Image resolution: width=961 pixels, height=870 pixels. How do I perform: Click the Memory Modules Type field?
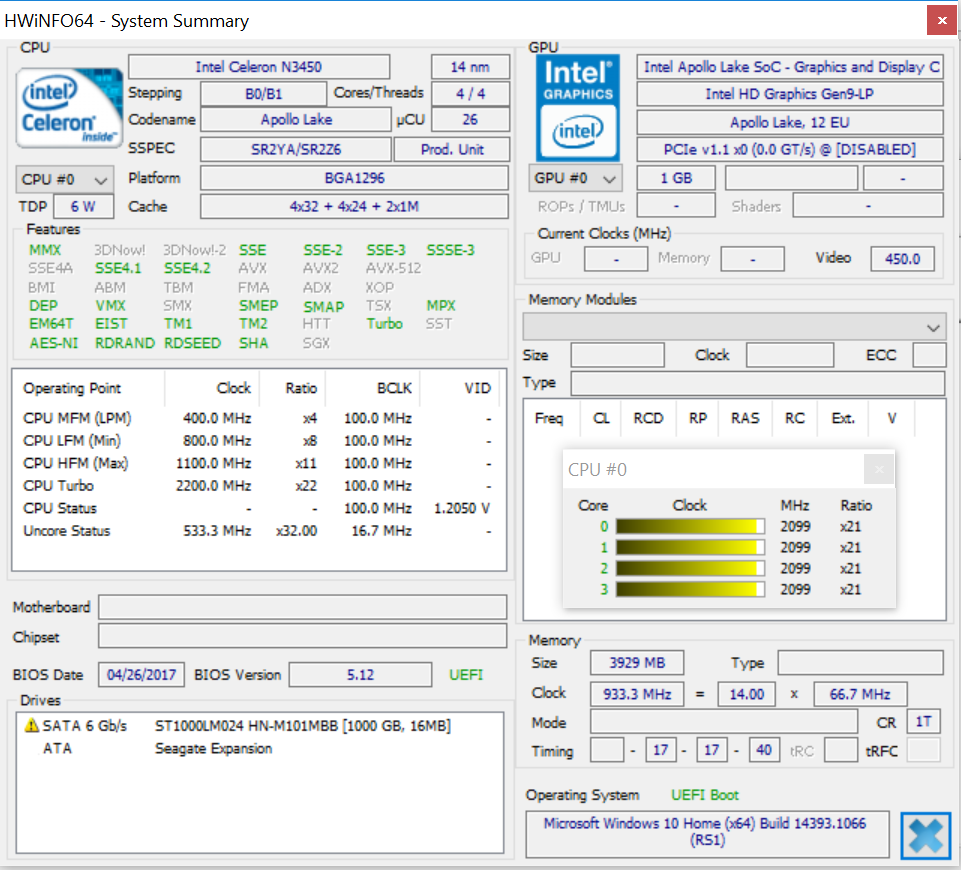pyautogui.click(x=758, y=384)
